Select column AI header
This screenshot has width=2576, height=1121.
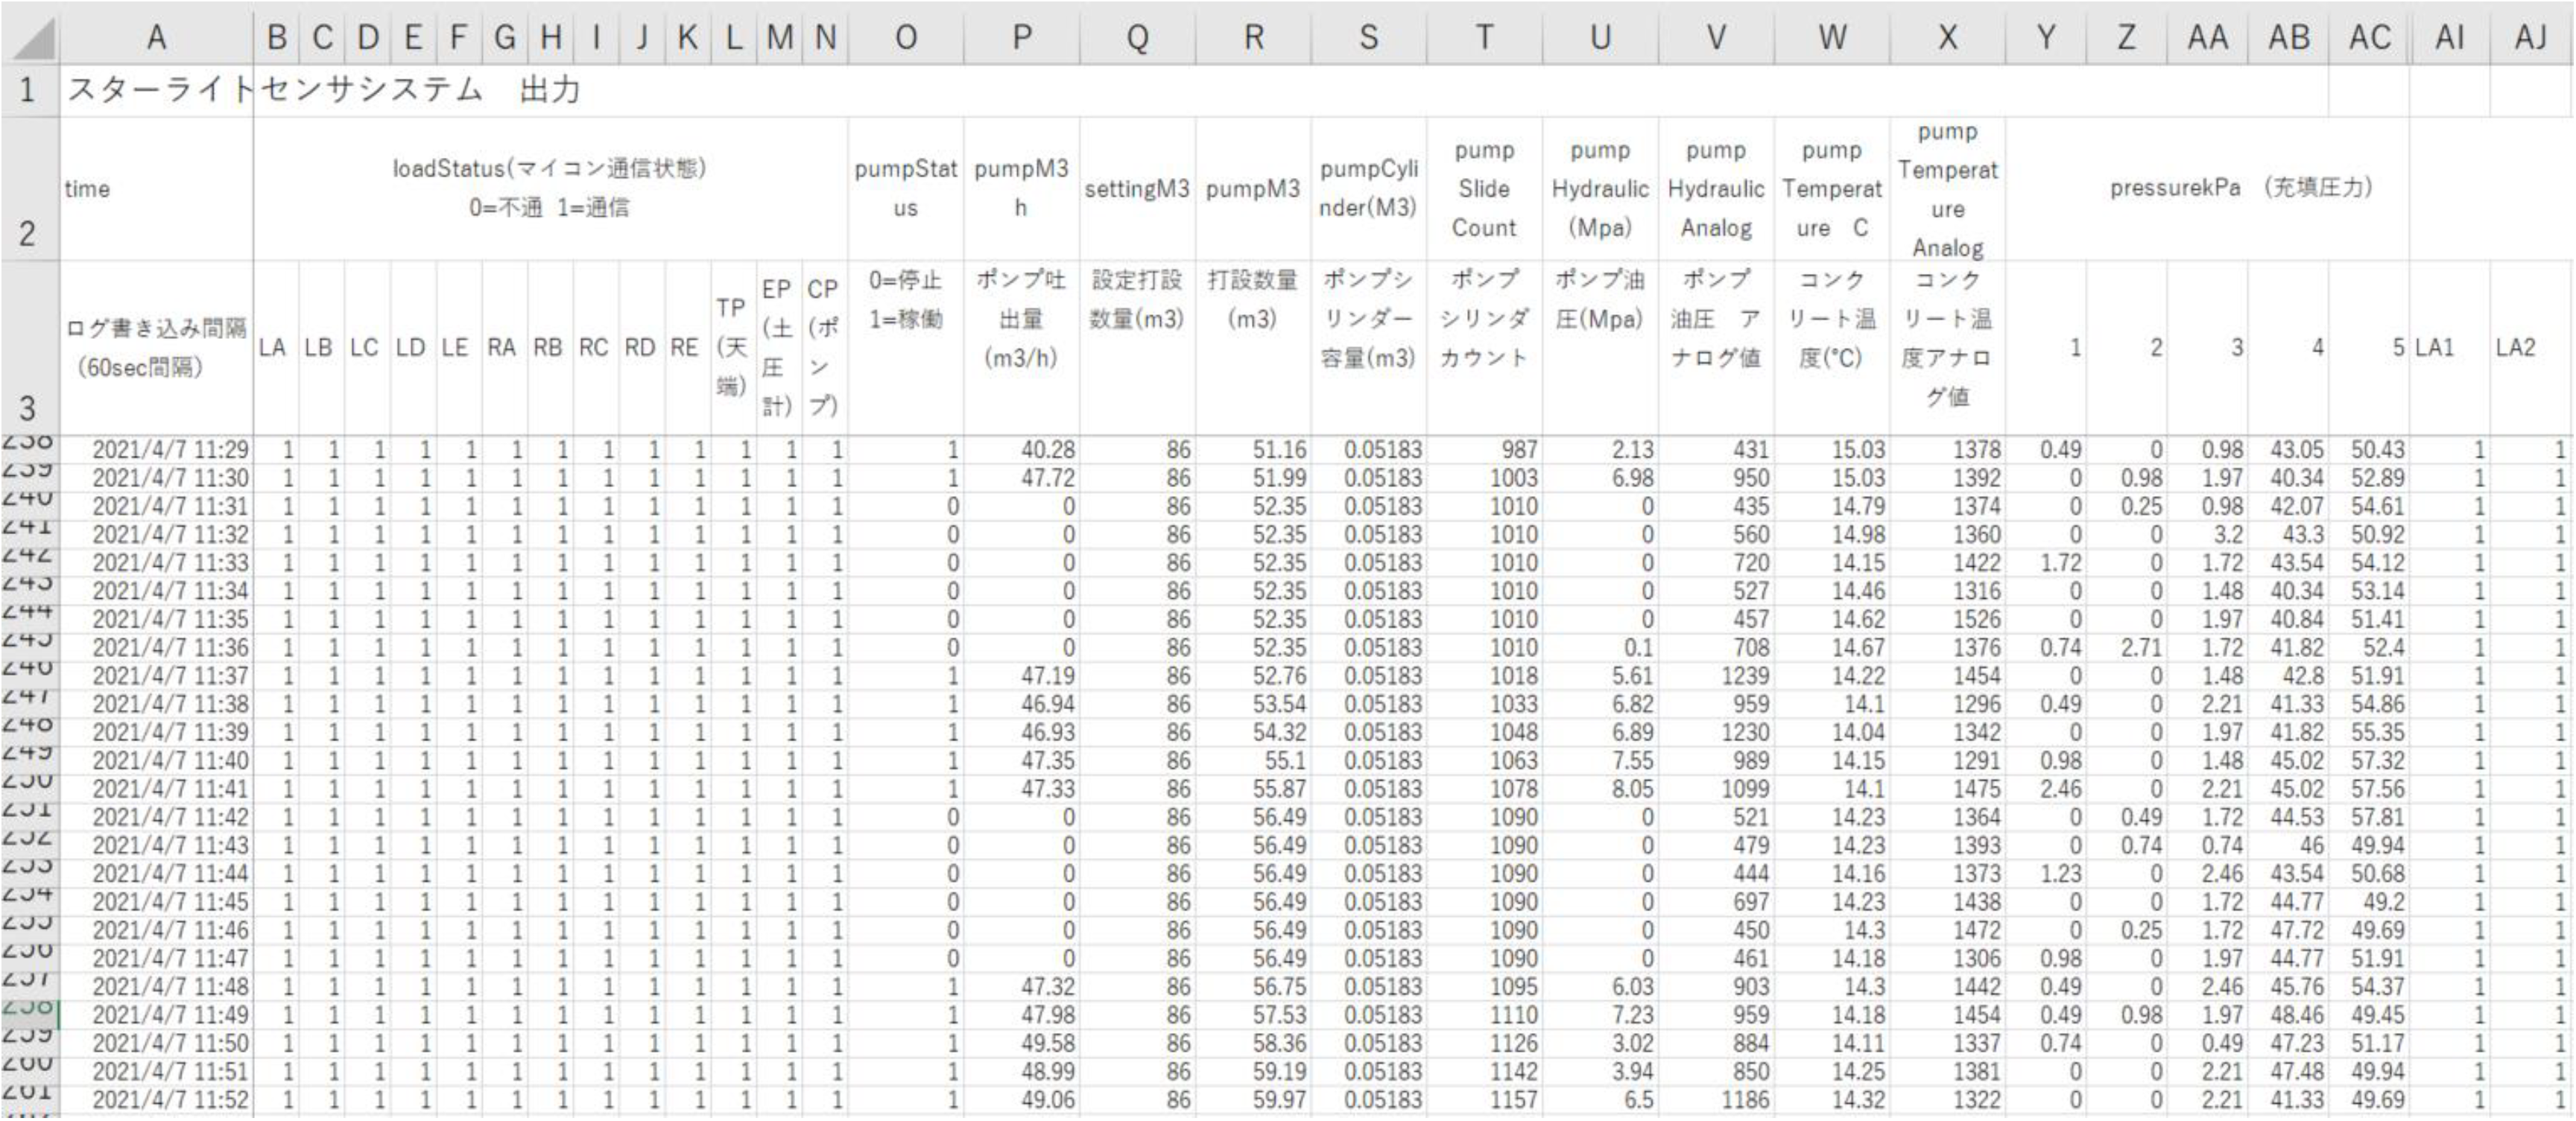2449,38
